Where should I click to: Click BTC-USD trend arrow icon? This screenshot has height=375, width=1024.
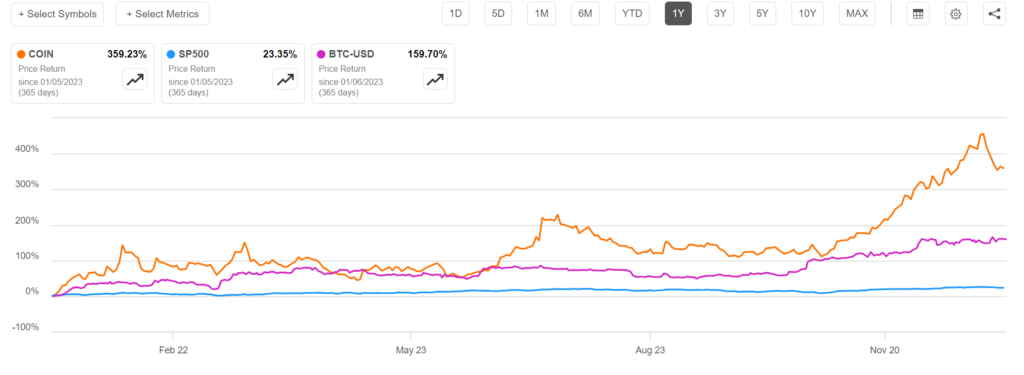436,80
